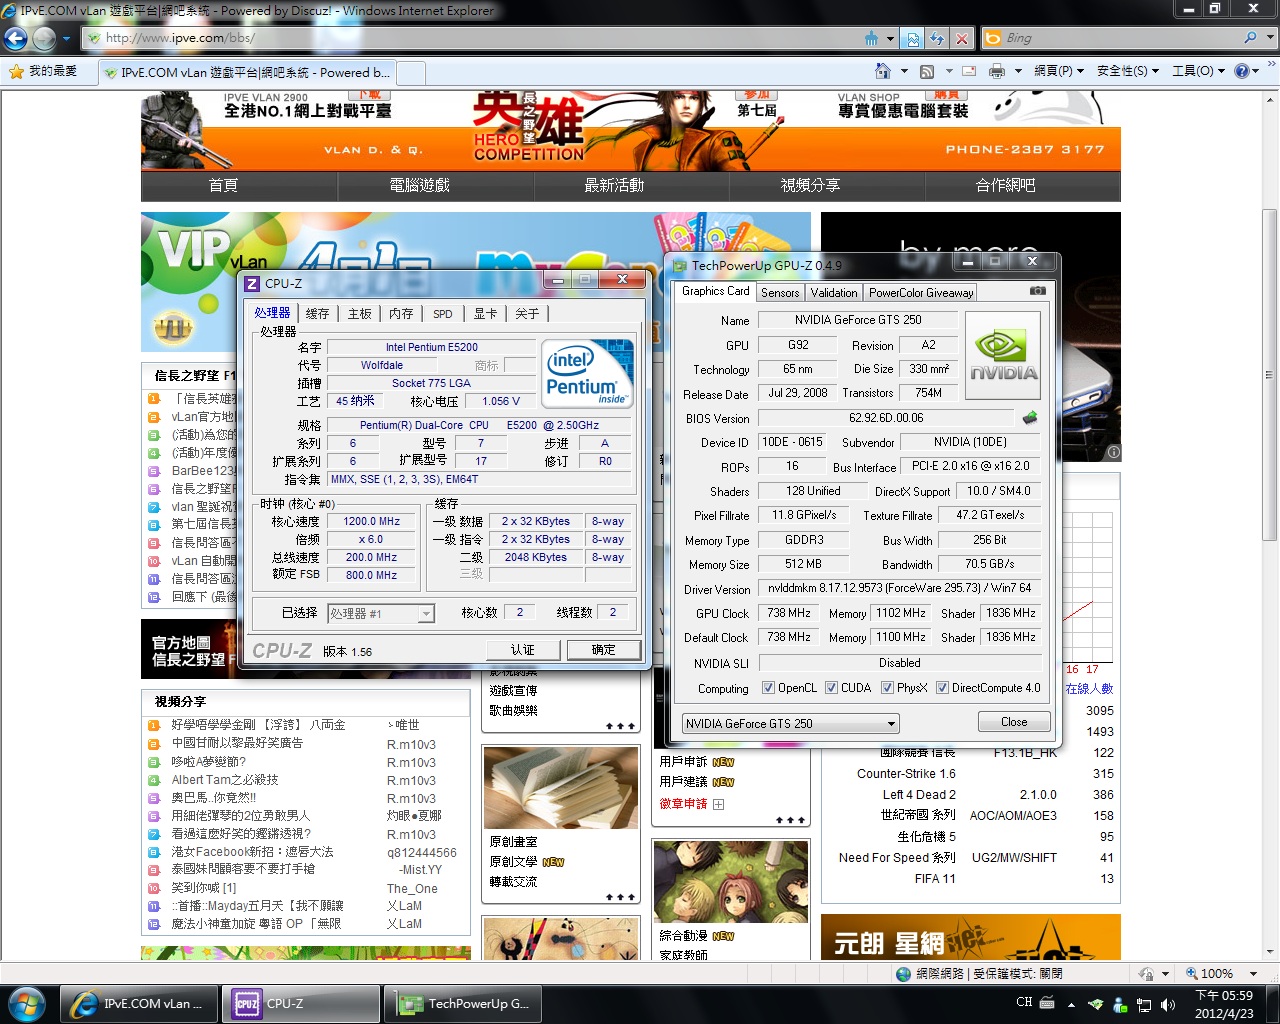Image resolution: width=1280 pixels, height=1024 pixels.
Task: Click the RSS feeds icon in command bar
Action: (927, 71)
